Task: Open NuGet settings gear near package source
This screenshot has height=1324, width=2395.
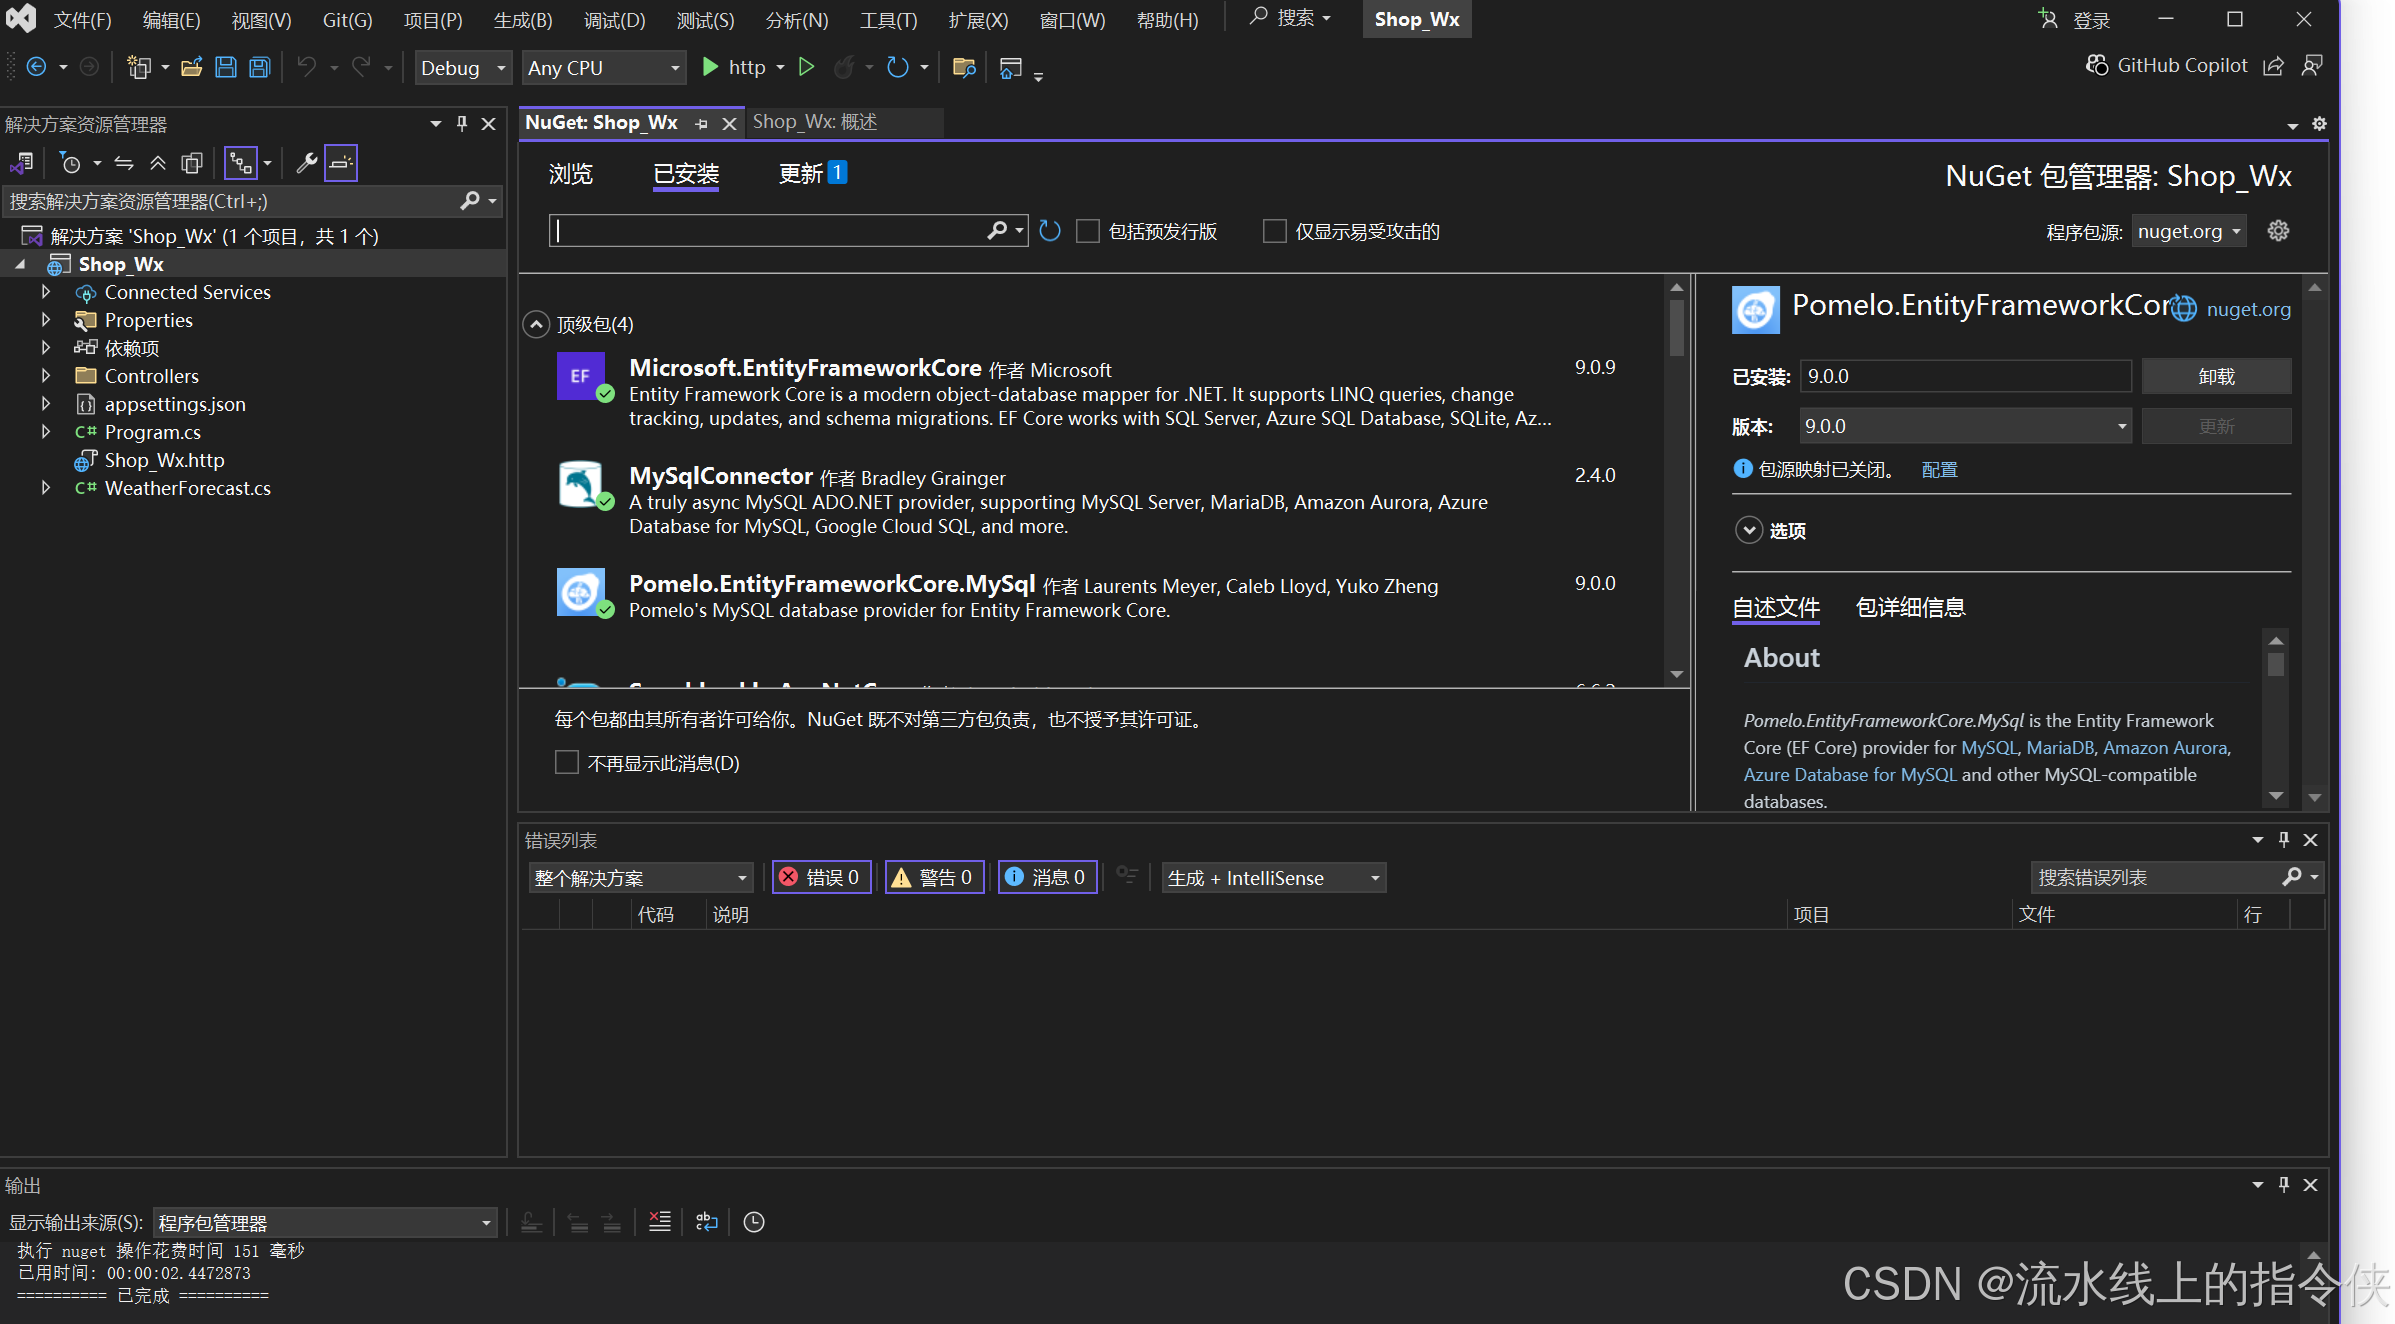Action: (x=2278, y=231)
